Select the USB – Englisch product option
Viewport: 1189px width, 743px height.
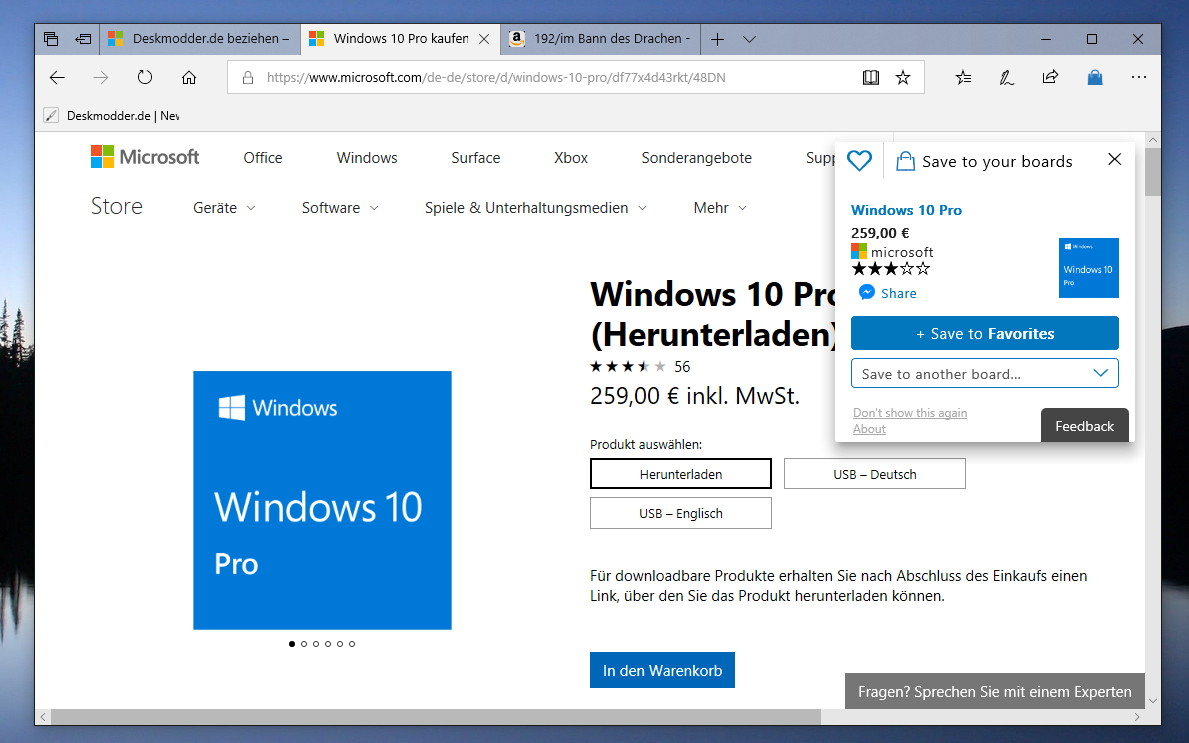pos(681,513)
